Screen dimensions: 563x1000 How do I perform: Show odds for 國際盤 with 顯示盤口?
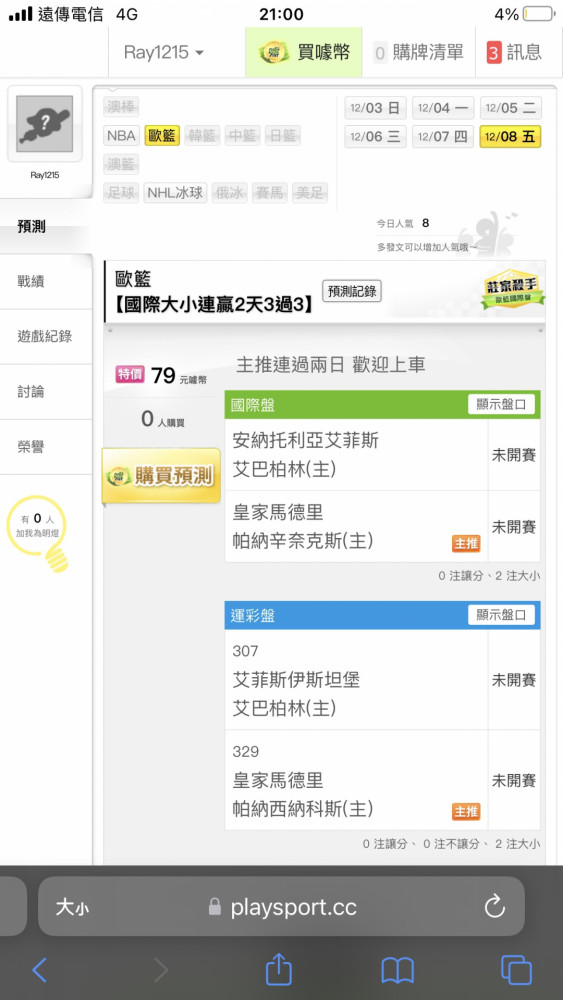point(501,404)
